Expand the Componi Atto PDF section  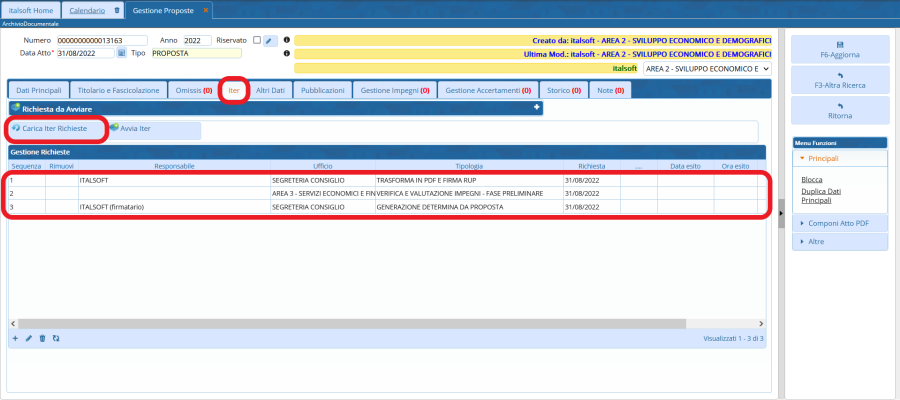(839, 222)
